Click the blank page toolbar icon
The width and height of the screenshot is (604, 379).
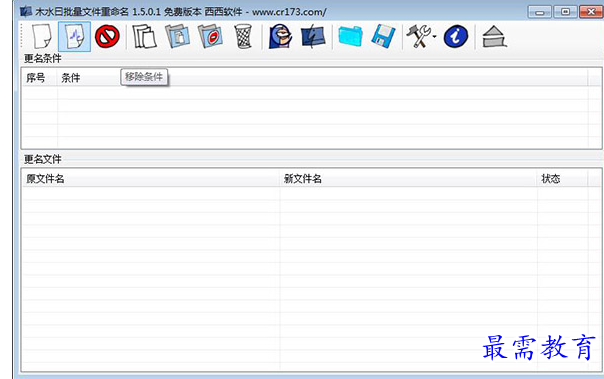click(x=42, y=37)
